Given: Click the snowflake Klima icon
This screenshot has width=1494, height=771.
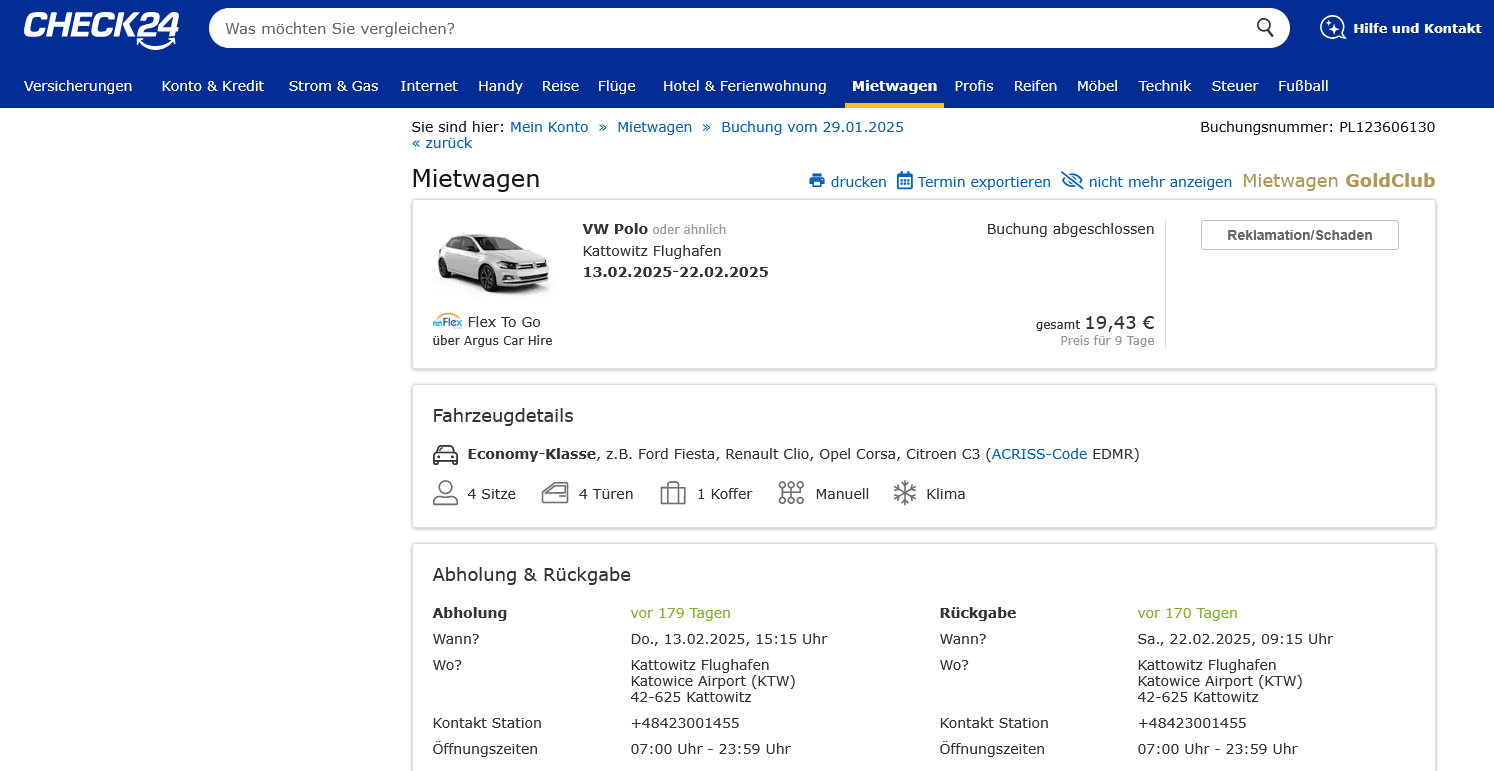Looking at the screenshot, I should click(905, 493).
